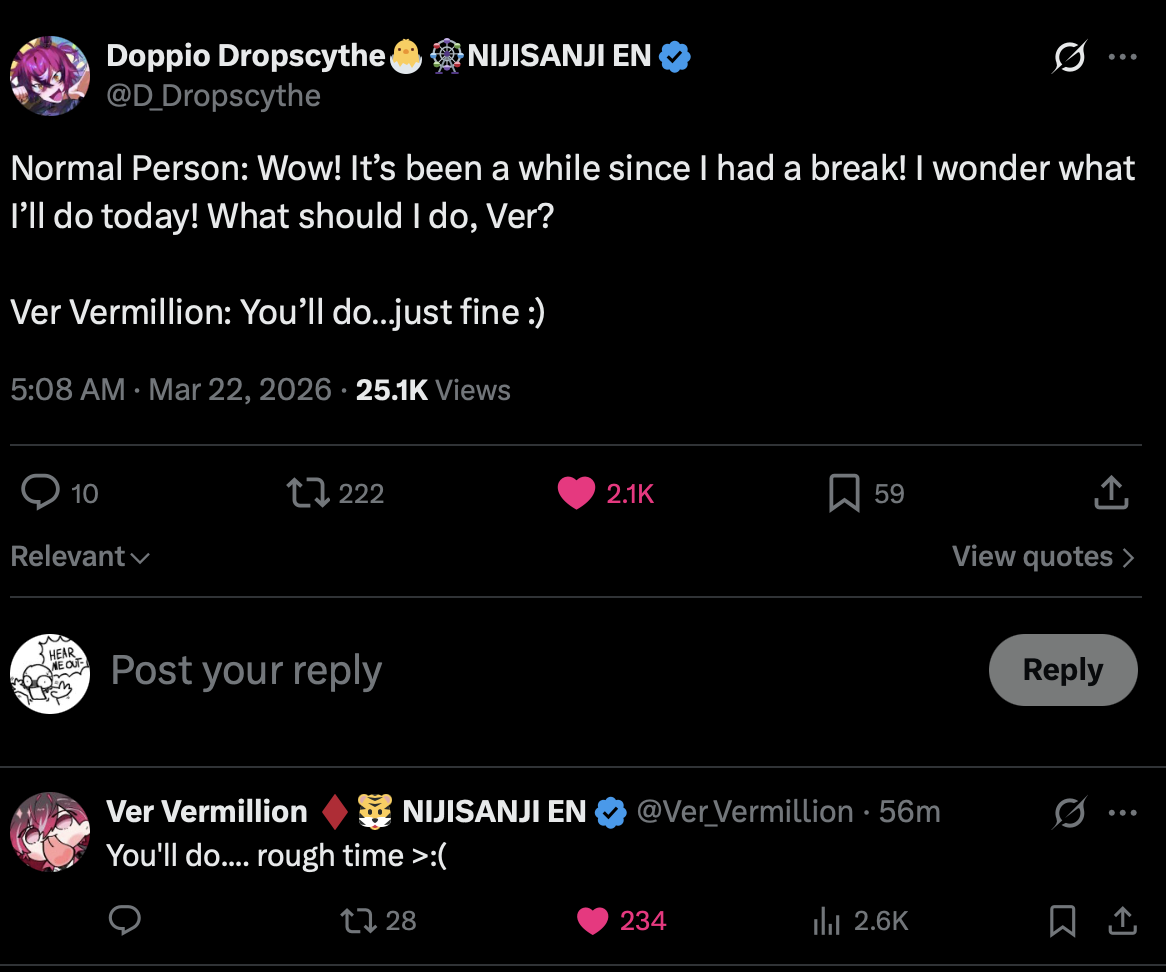Bookmark the main post with 59 saves
The width and height of the screenshot is (1166, 972).
tap(844, 492)
